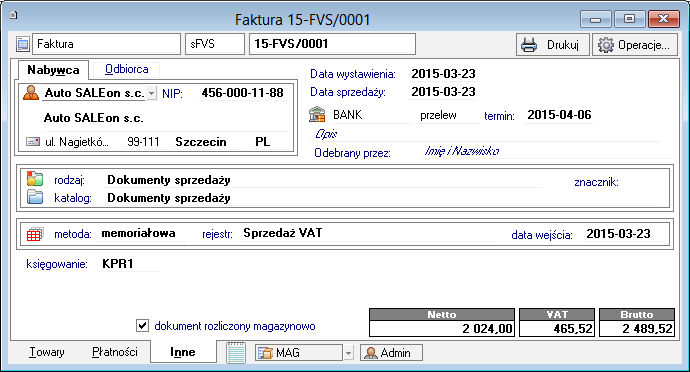690x372 pixels.
Task: Open the Operacje menu button
Action: (635, 45)
